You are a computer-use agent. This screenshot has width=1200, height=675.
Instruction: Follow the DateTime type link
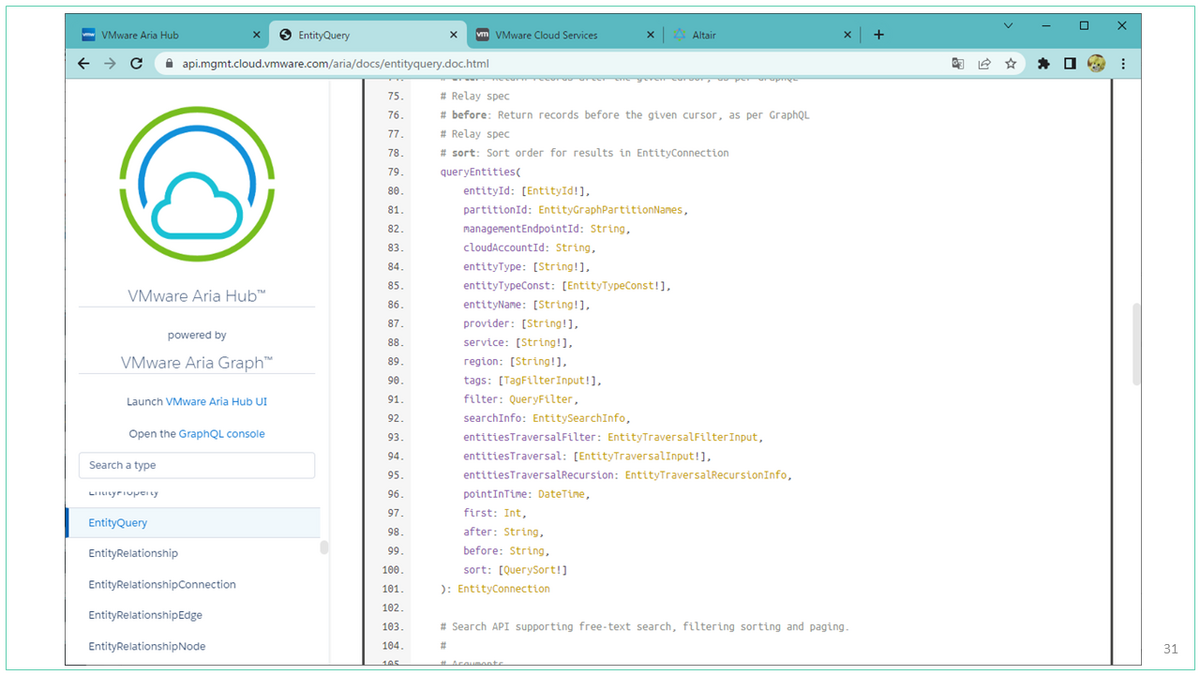coord(562,495)
